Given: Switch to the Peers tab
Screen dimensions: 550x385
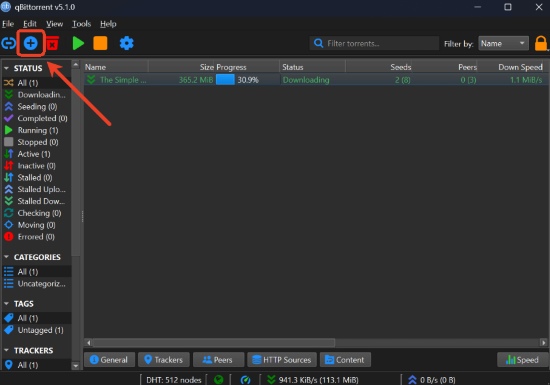Looking at the screenshot, I should [x=218, y=360].
